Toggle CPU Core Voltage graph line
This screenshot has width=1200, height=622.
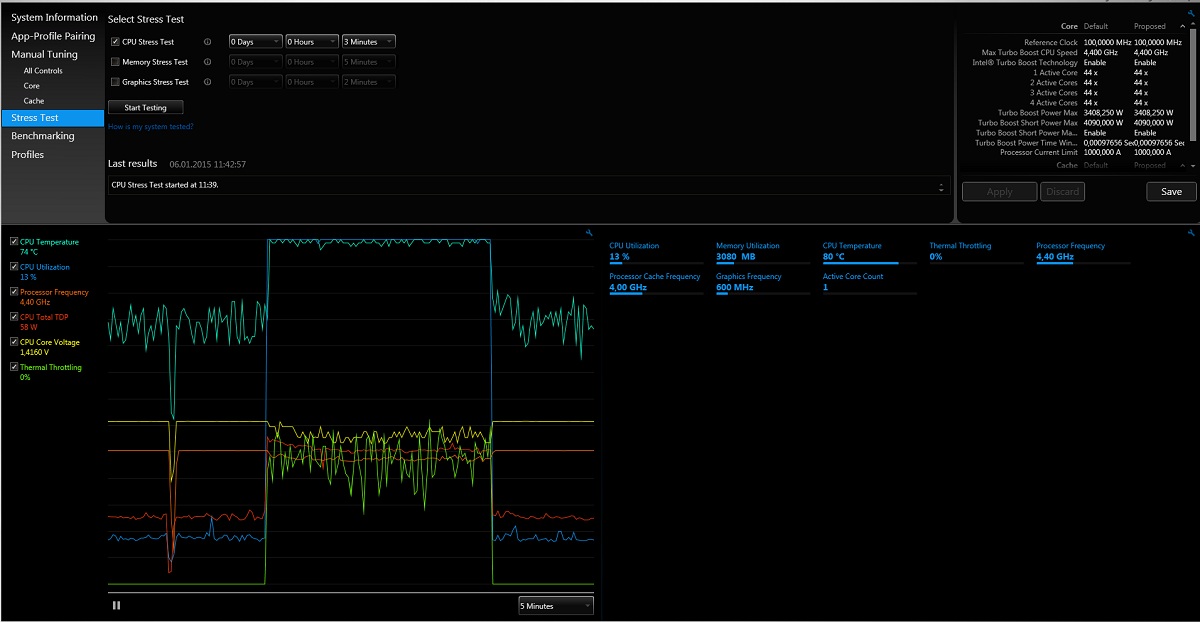[13, 342]
